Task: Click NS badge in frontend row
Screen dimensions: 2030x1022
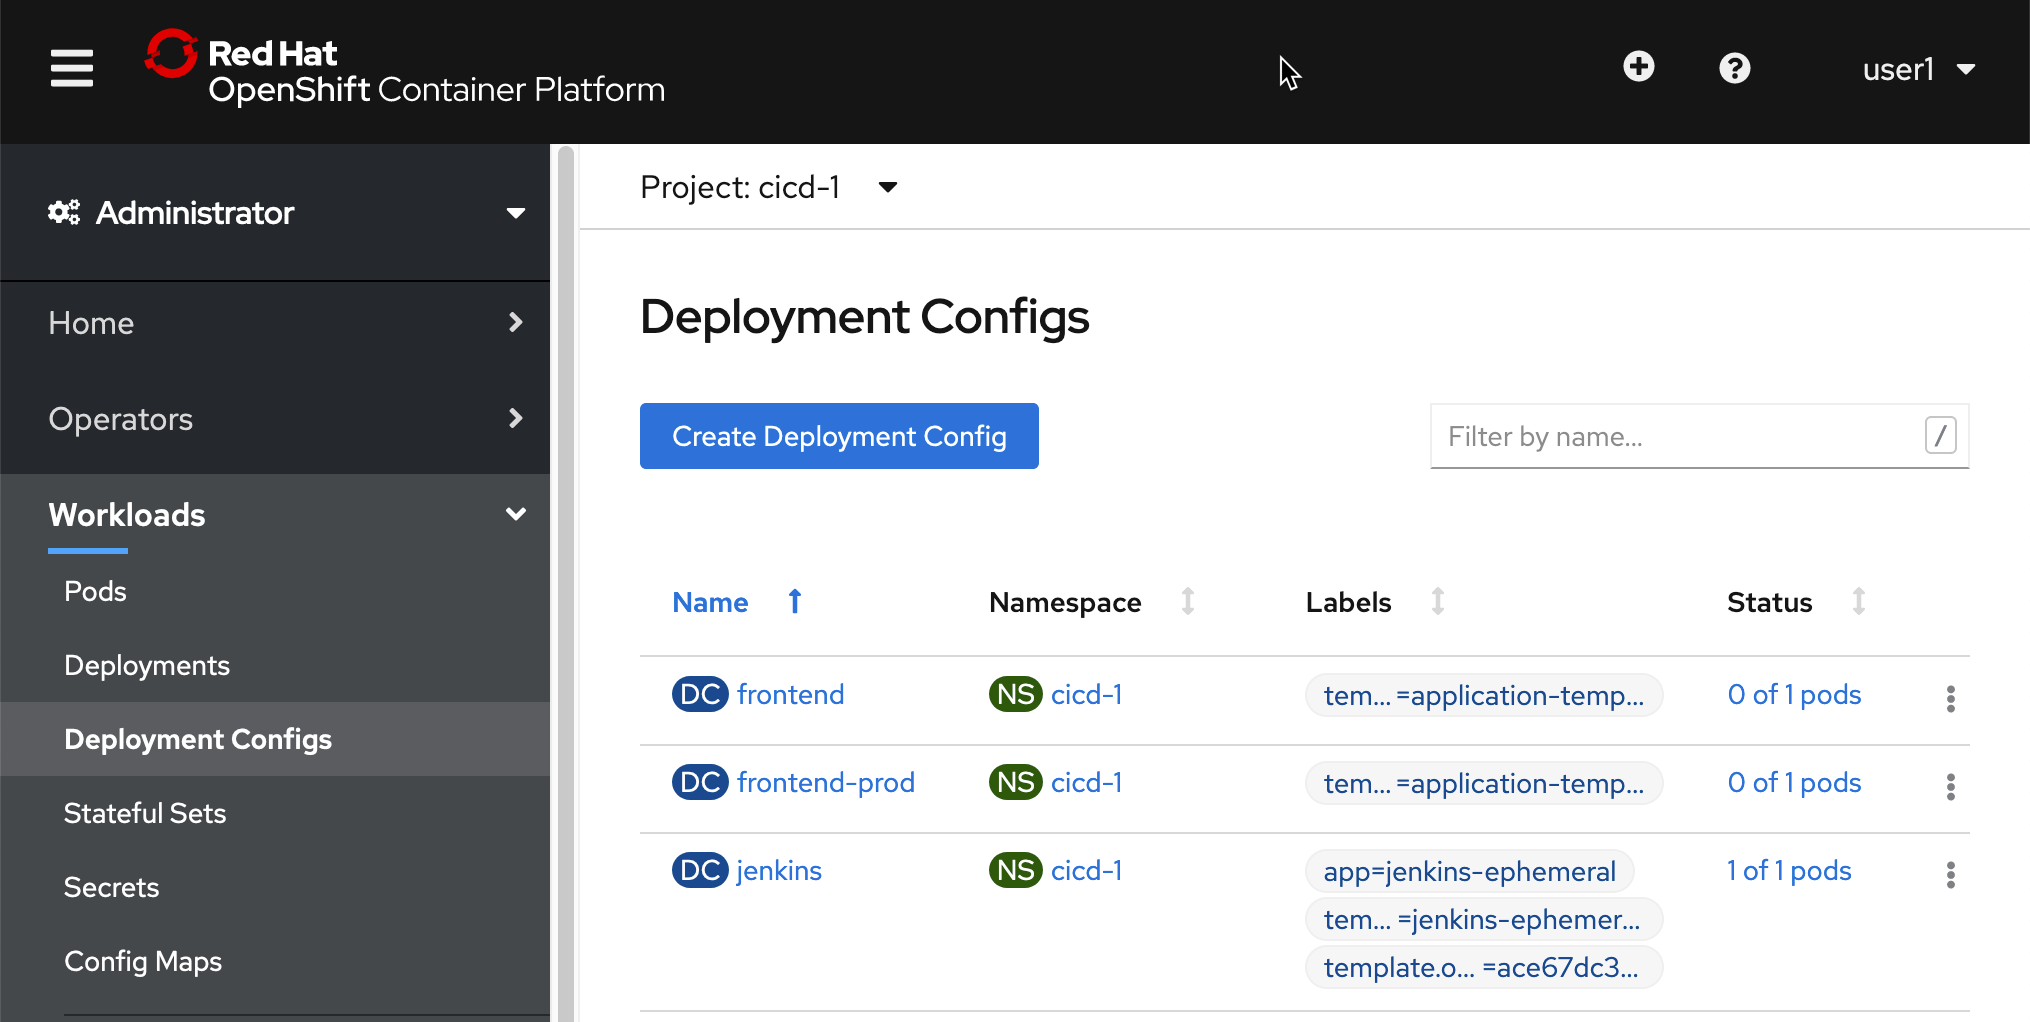Action: pos(1016,694)
